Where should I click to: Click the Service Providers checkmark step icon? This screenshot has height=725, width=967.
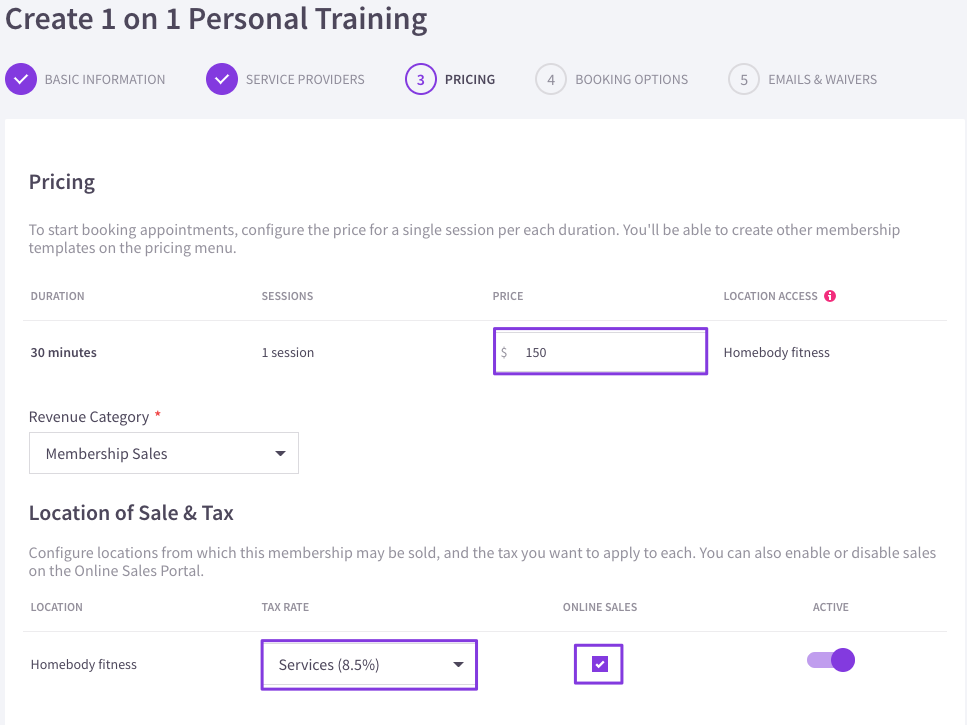[222, 80]
